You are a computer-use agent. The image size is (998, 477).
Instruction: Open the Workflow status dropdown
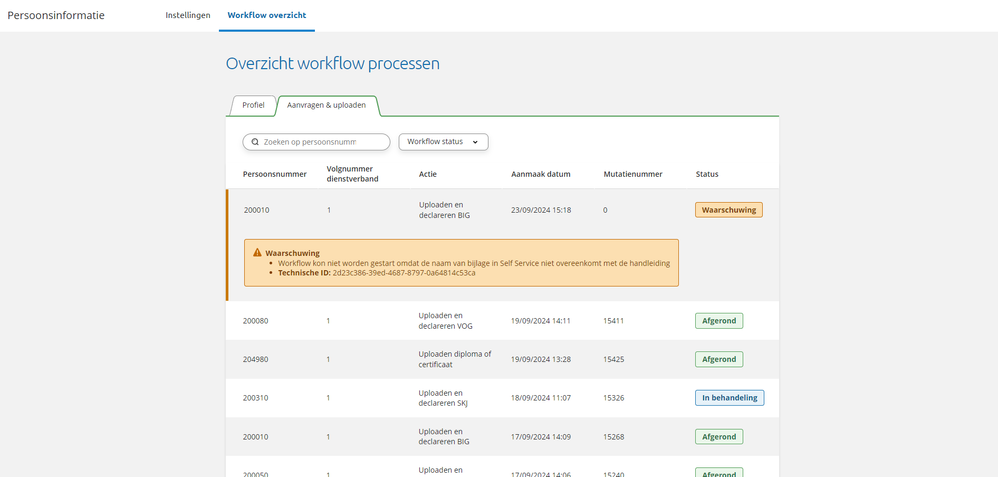pyautogui.click(x=443, y=142)
